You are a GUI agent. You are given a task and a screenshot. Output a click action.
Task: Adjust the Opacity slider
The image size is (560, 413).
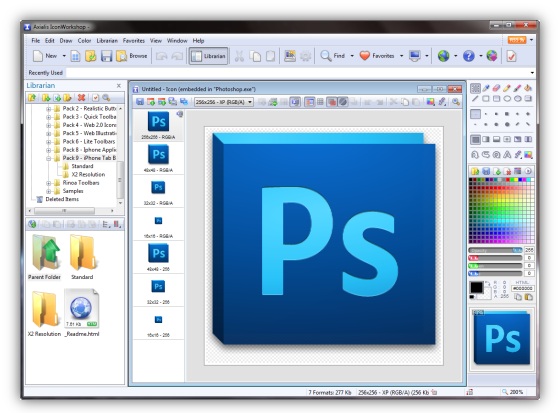pyautogui.click(x=495, y=250)
